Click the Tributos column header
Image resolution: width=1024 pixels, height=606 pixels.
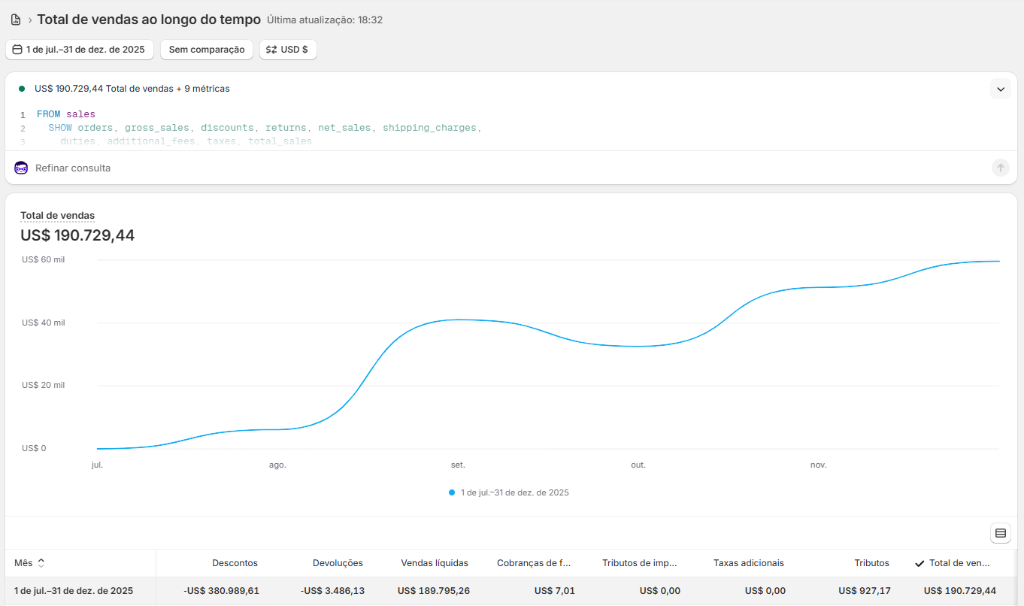pyautogui.click(x=872, y=563)
